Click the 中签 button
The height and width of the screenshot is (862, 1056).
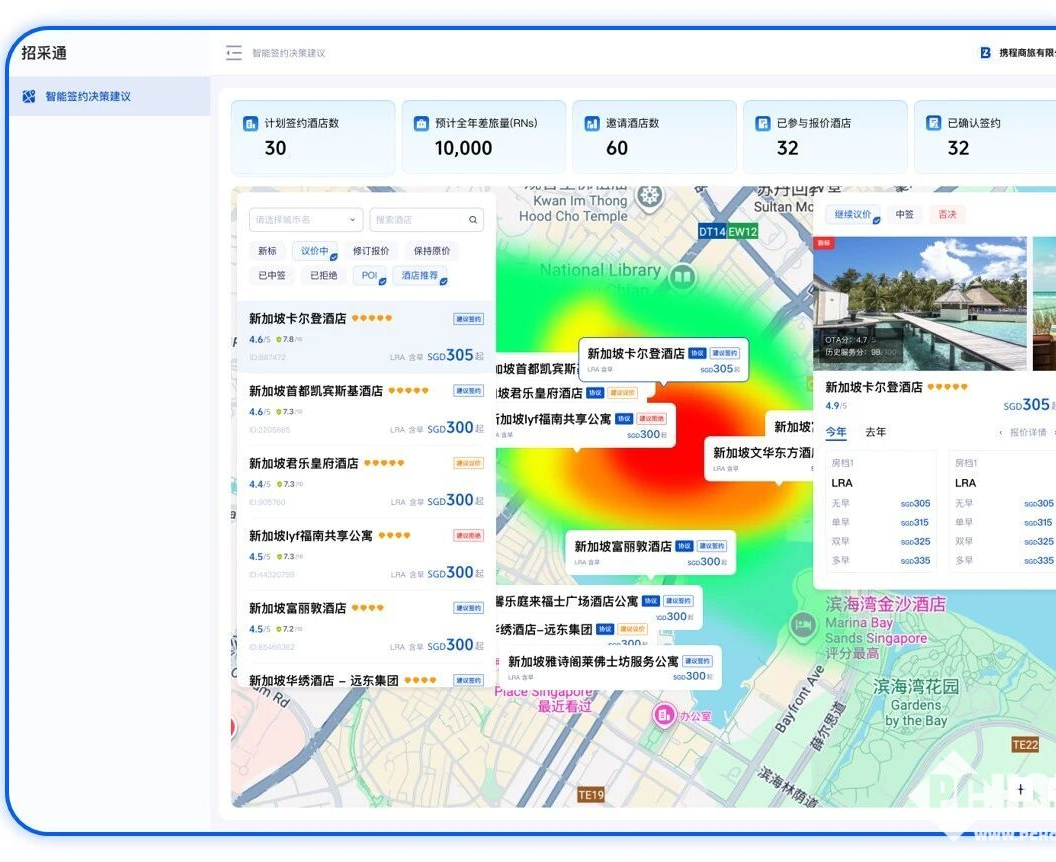pyautogui.click(x=905, y=213)
